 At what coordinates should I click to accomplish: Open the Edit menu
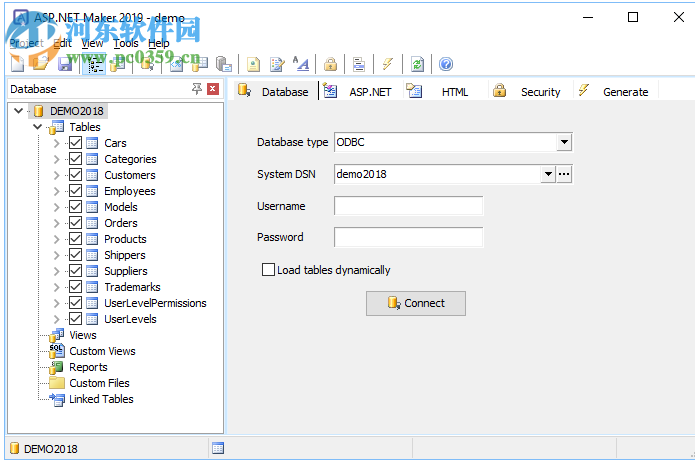click(62, 43)
